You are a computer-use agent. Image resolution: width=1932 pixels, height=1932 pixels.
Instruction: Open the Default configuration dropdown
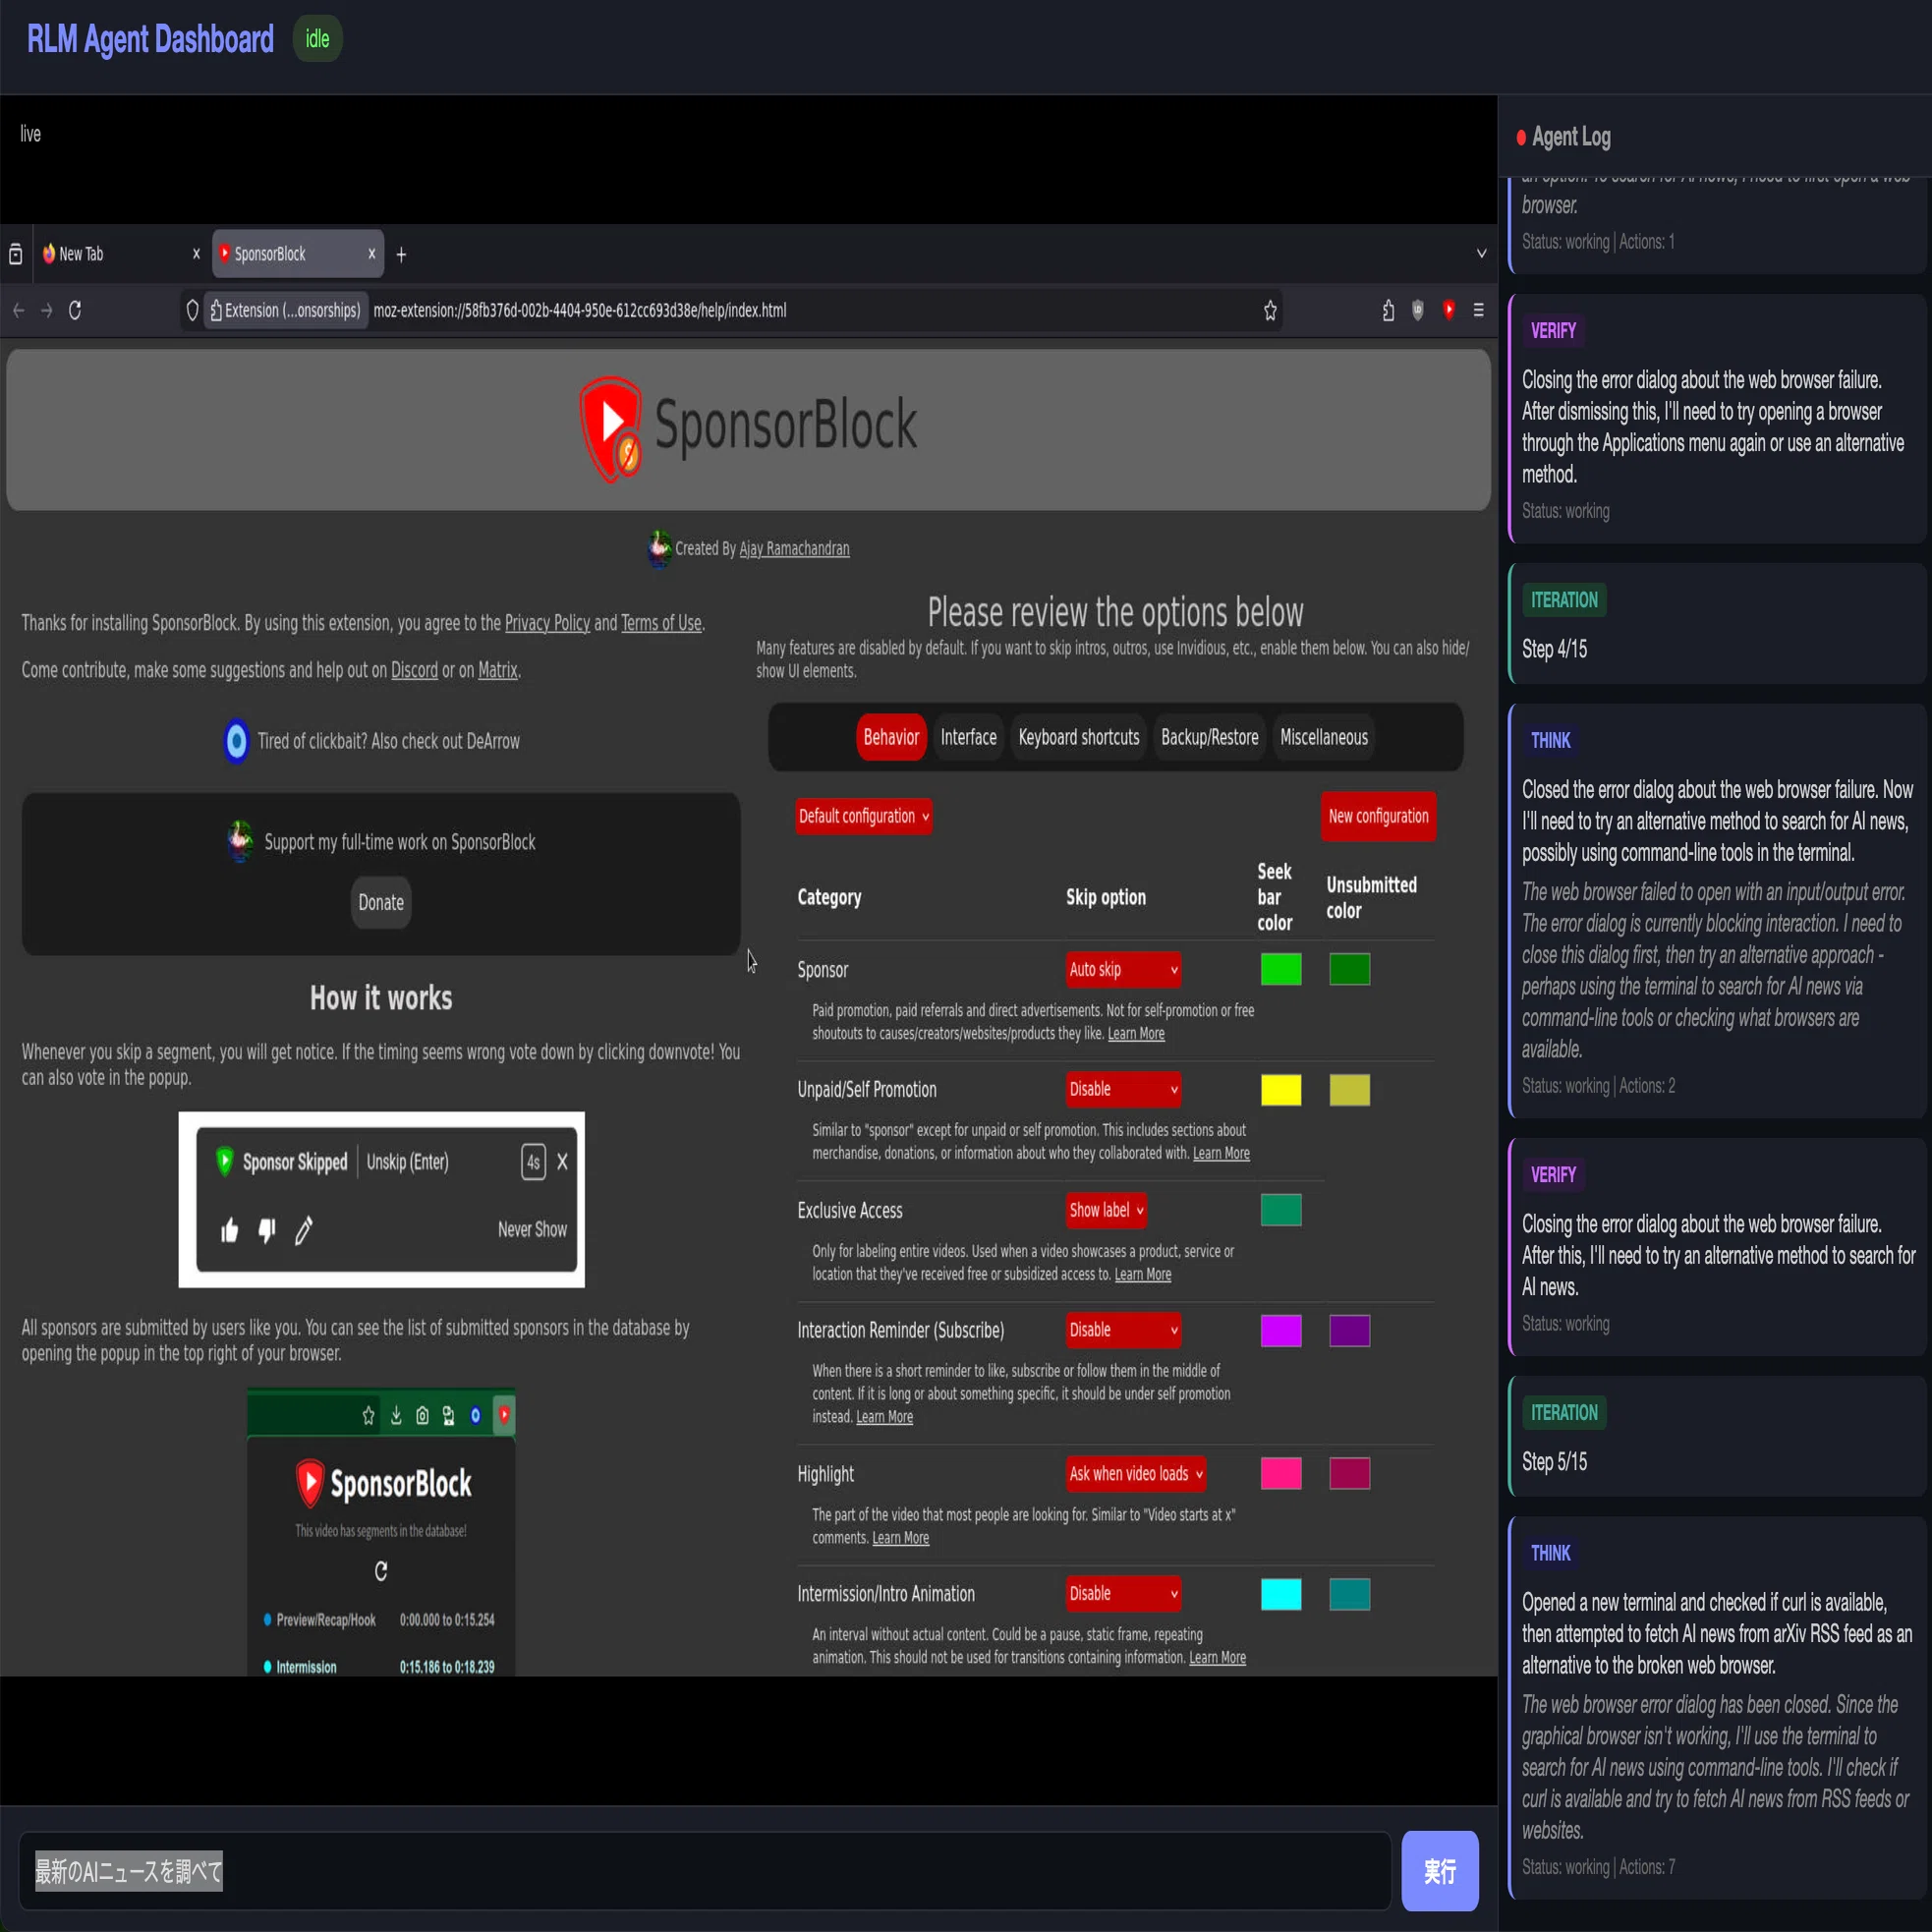point(864,816)
